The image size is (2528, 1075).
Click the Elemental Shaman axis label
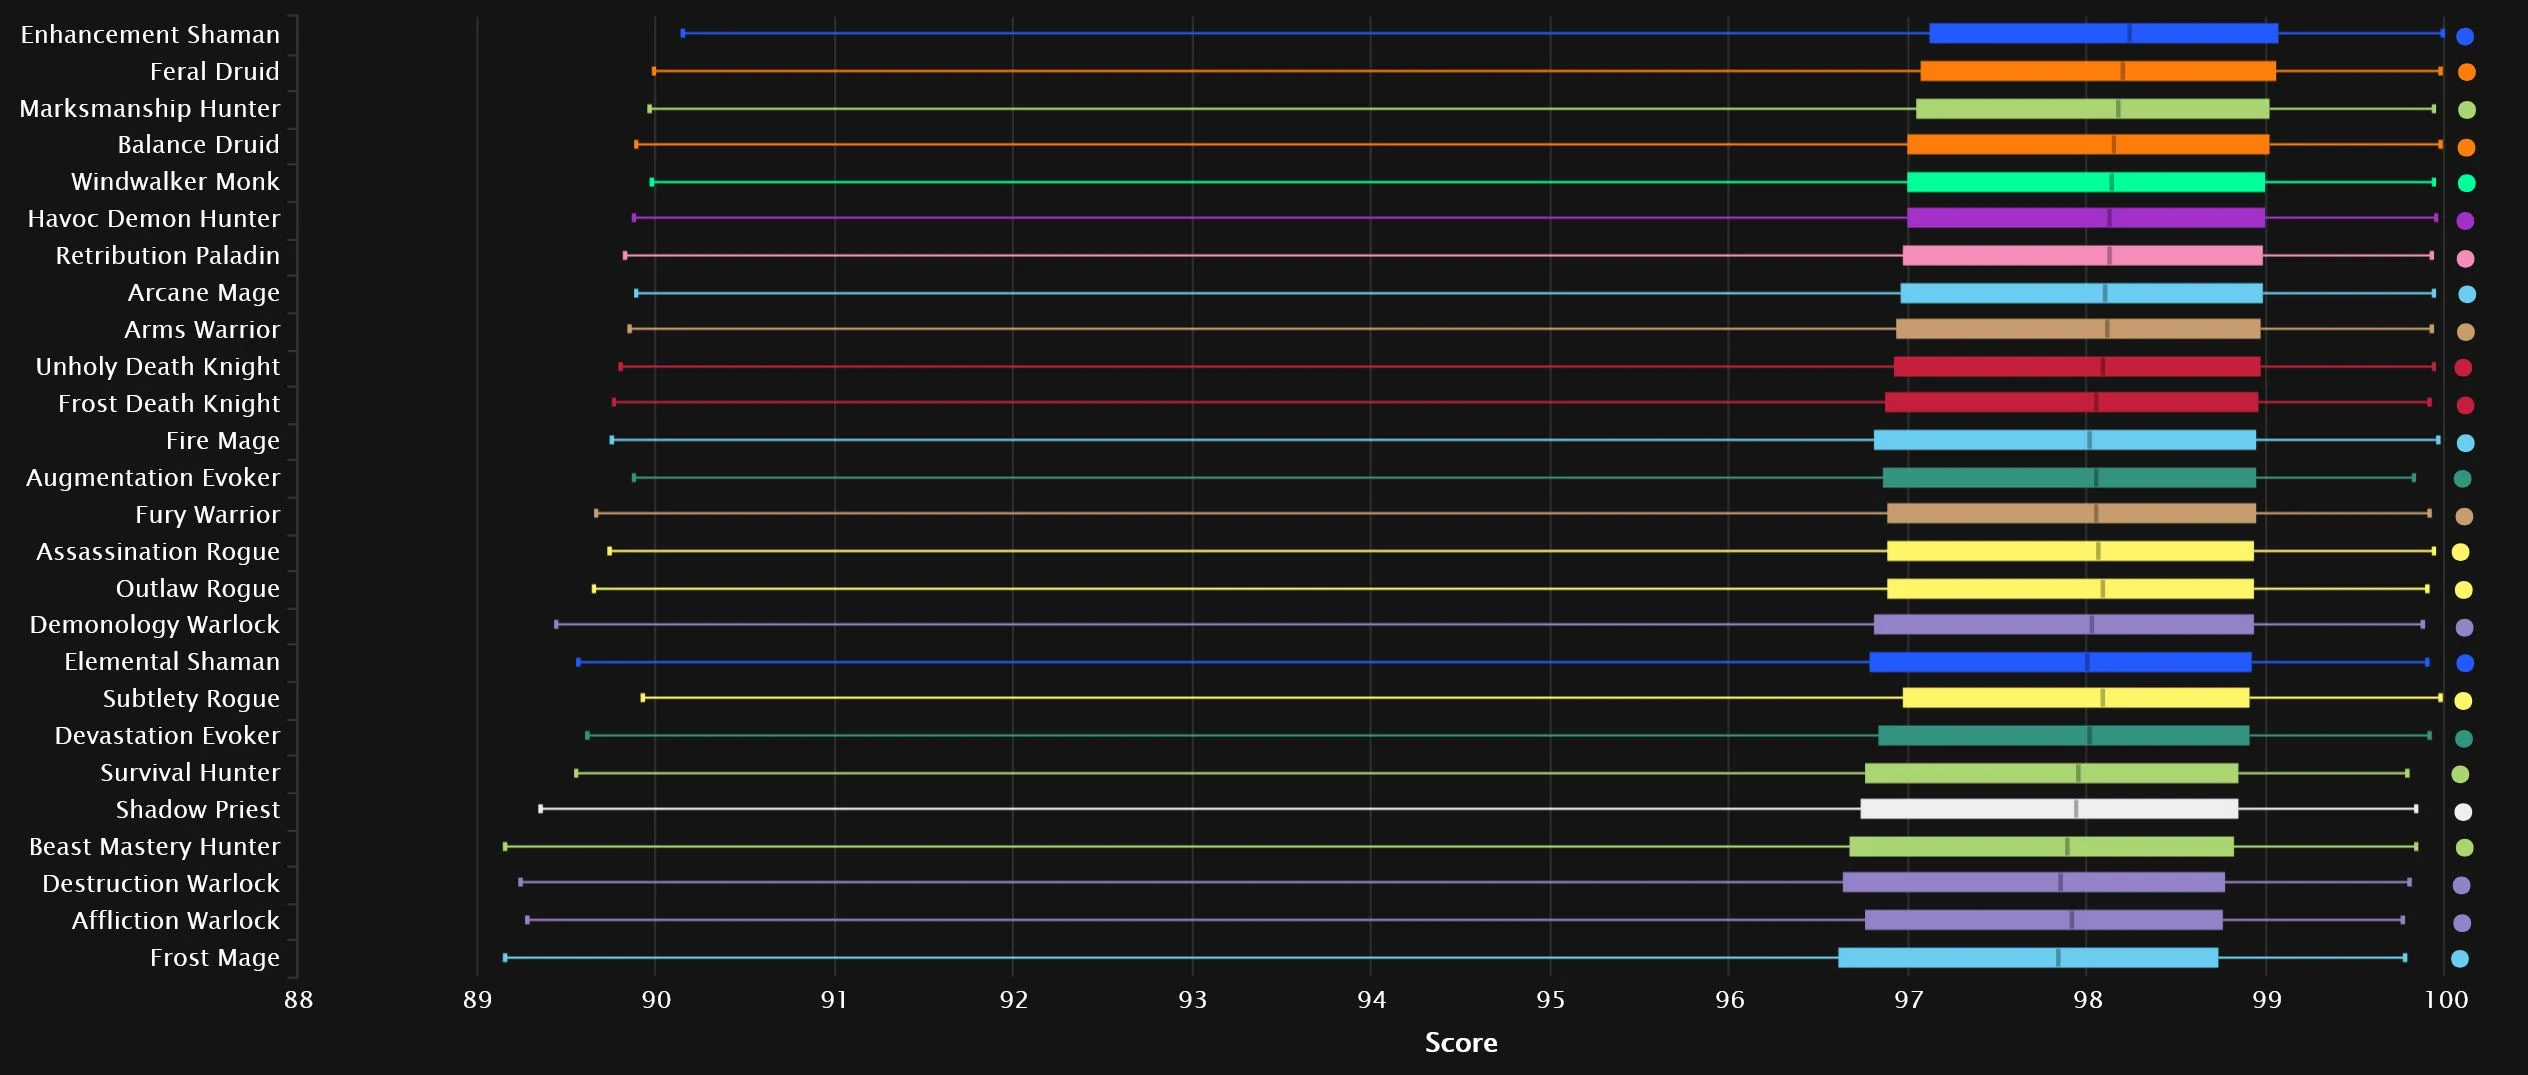(x=172, y=662)
